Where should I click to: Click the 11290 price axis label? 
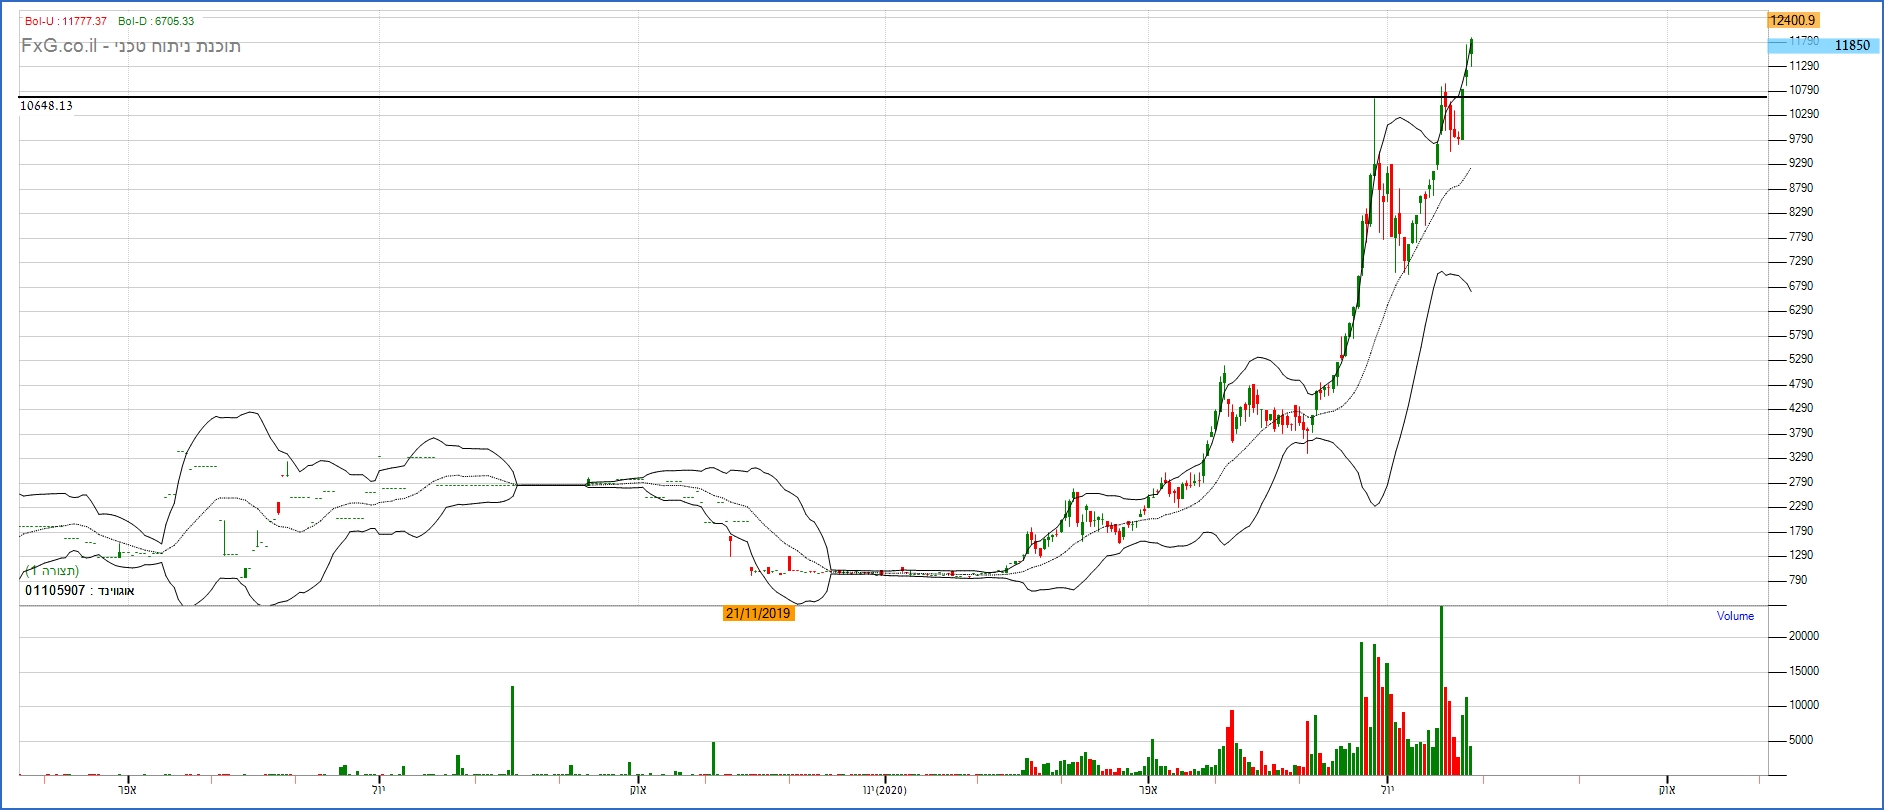click(1804, 66)
